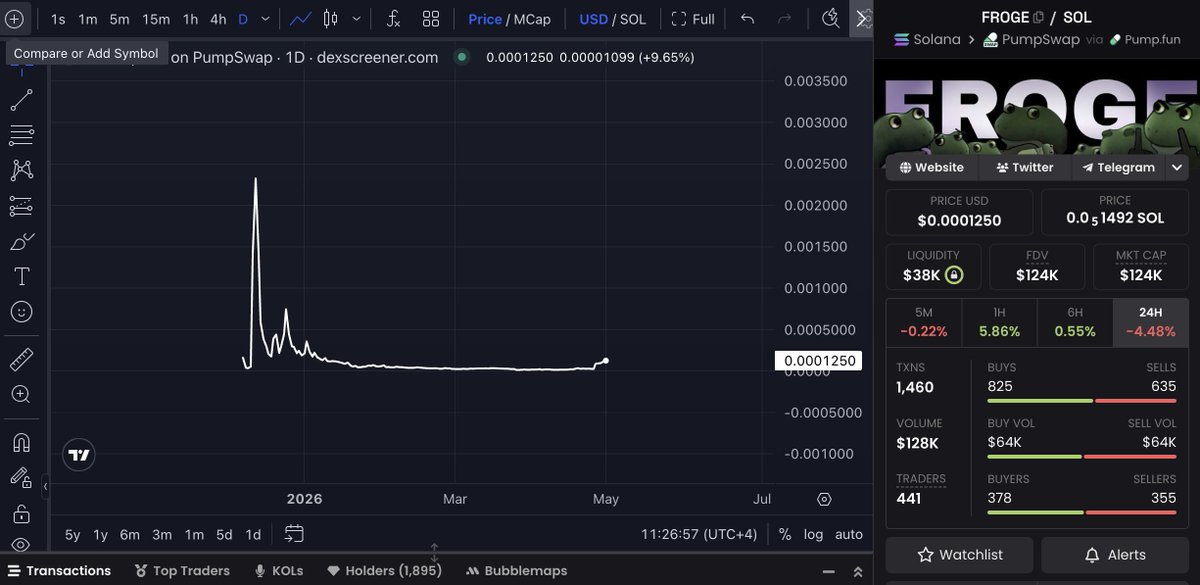The height and width of the screenshot is (585, 1200).
Task: Toggle magnet mode
Action: pyautogui.click(x=21, y=442)
